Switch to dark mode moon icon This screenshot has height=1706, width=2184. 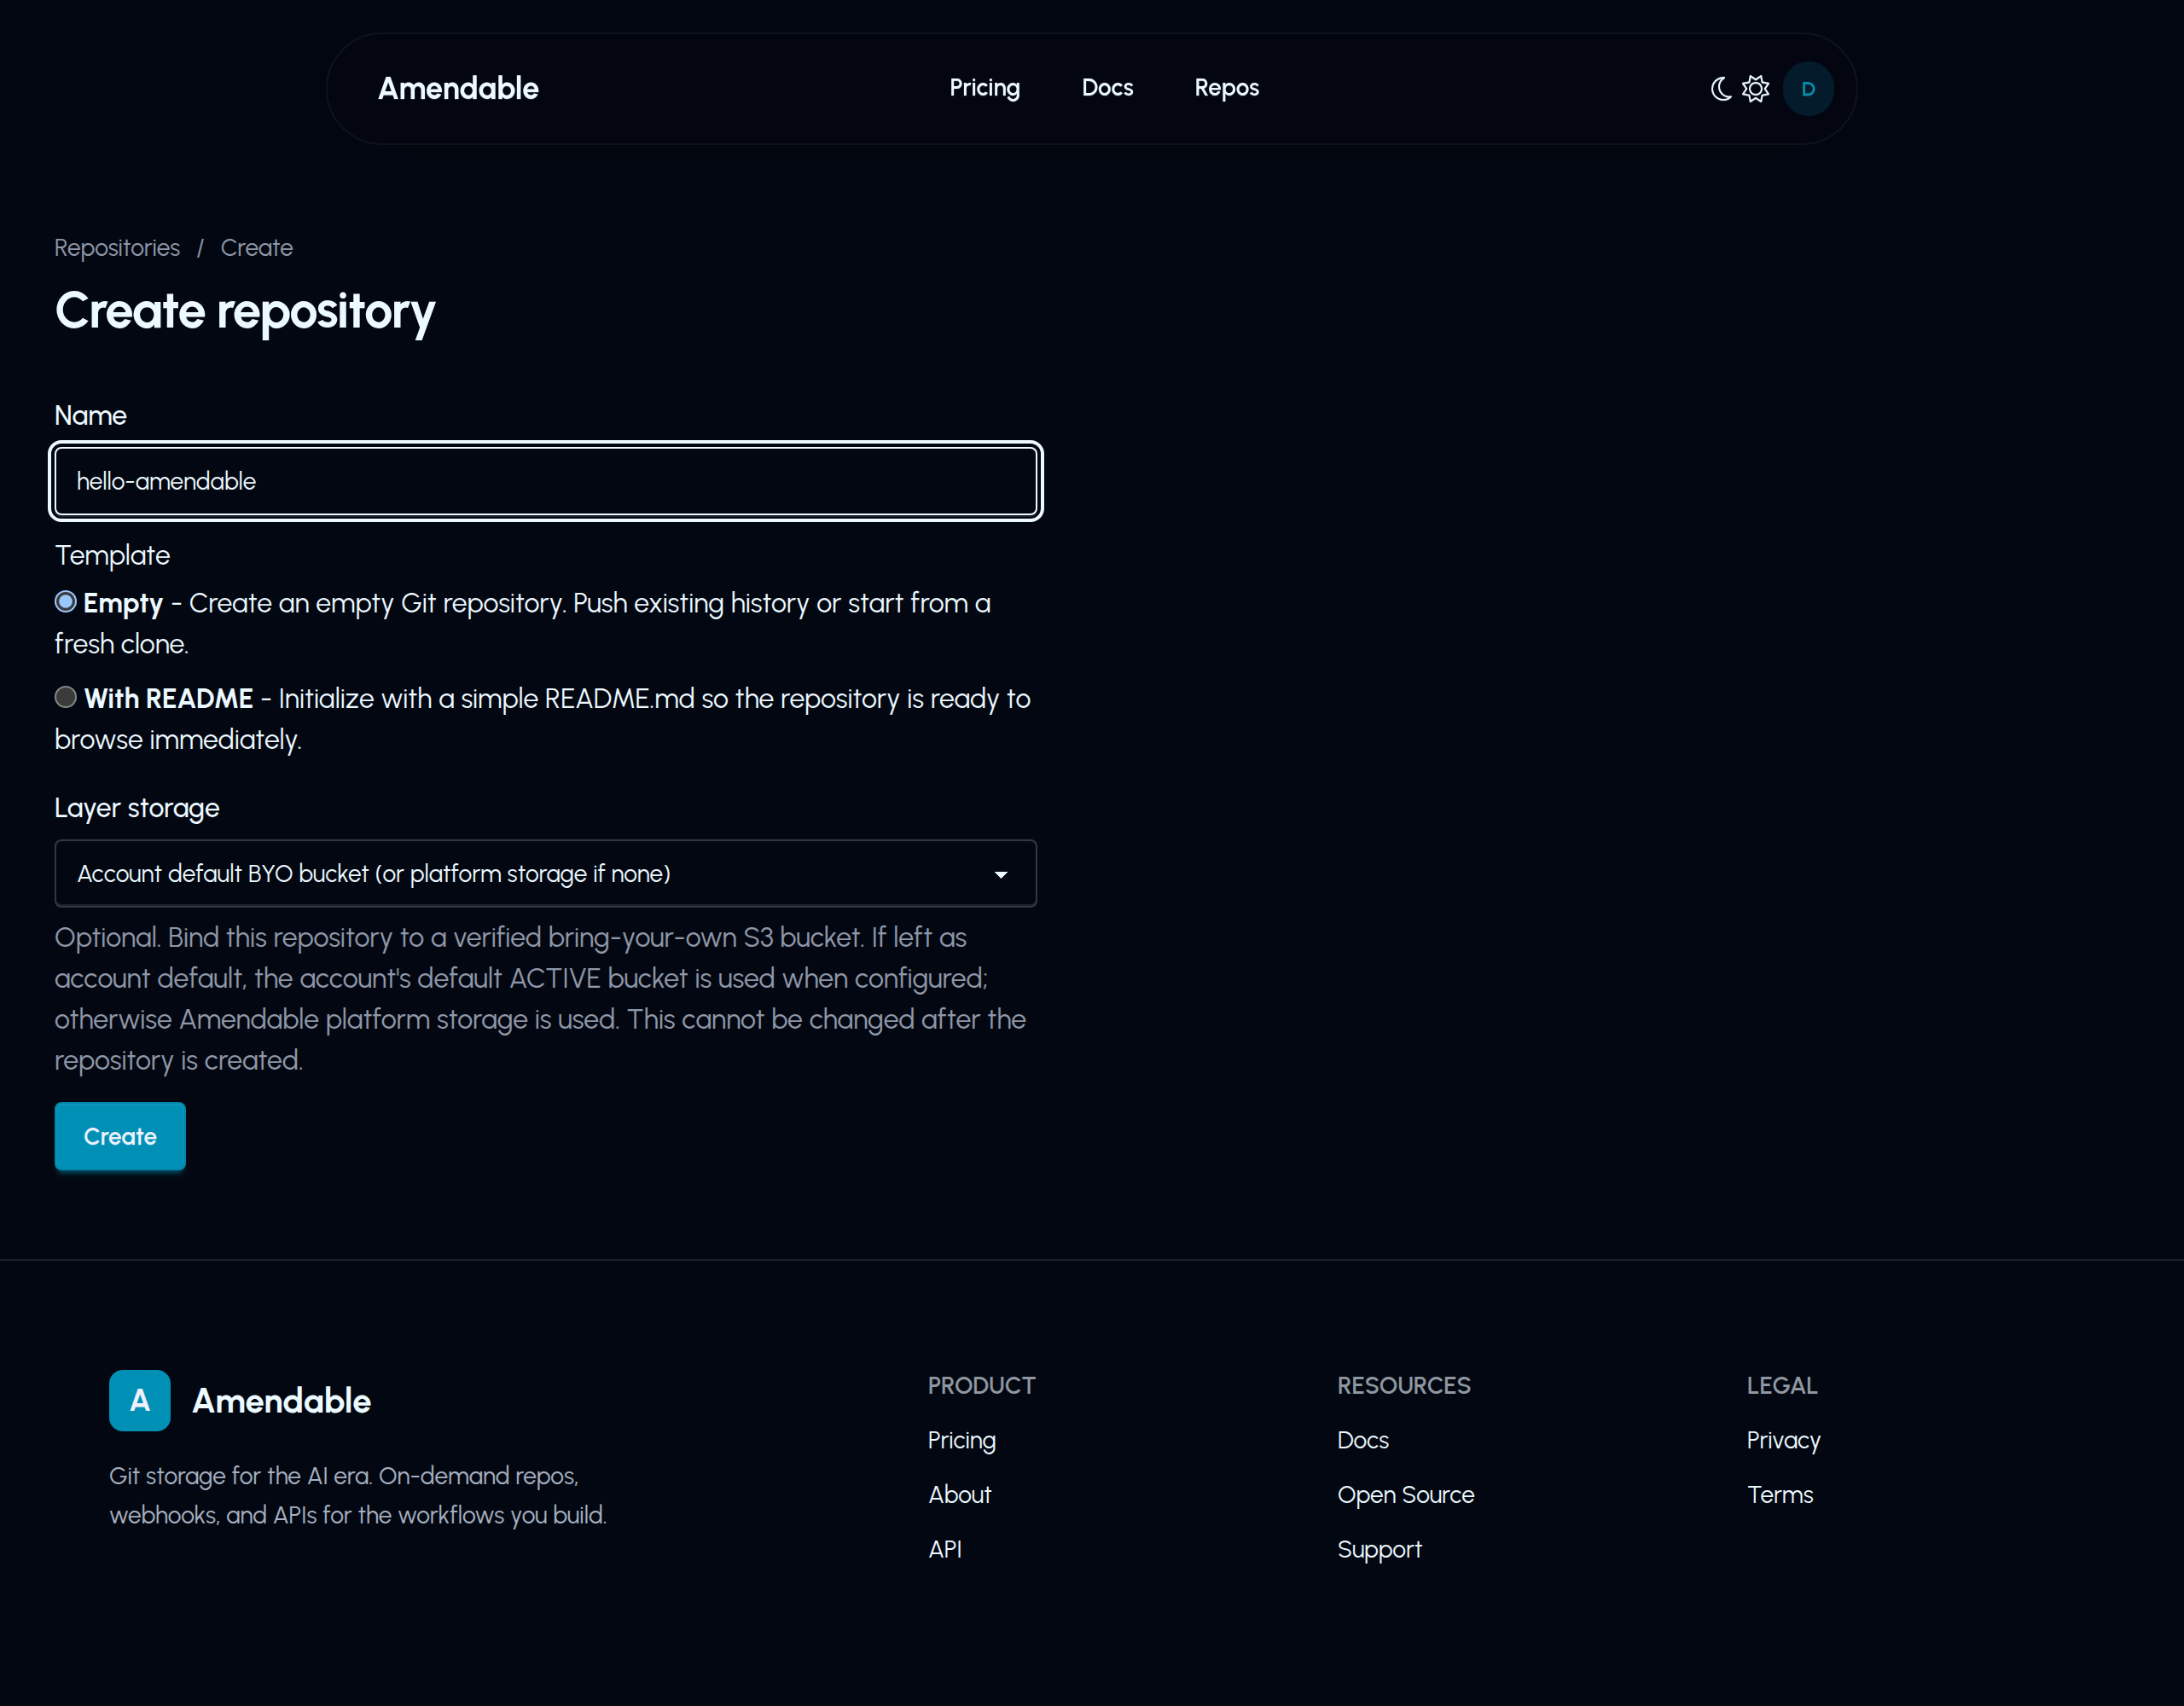click(x=1721, y=89)
